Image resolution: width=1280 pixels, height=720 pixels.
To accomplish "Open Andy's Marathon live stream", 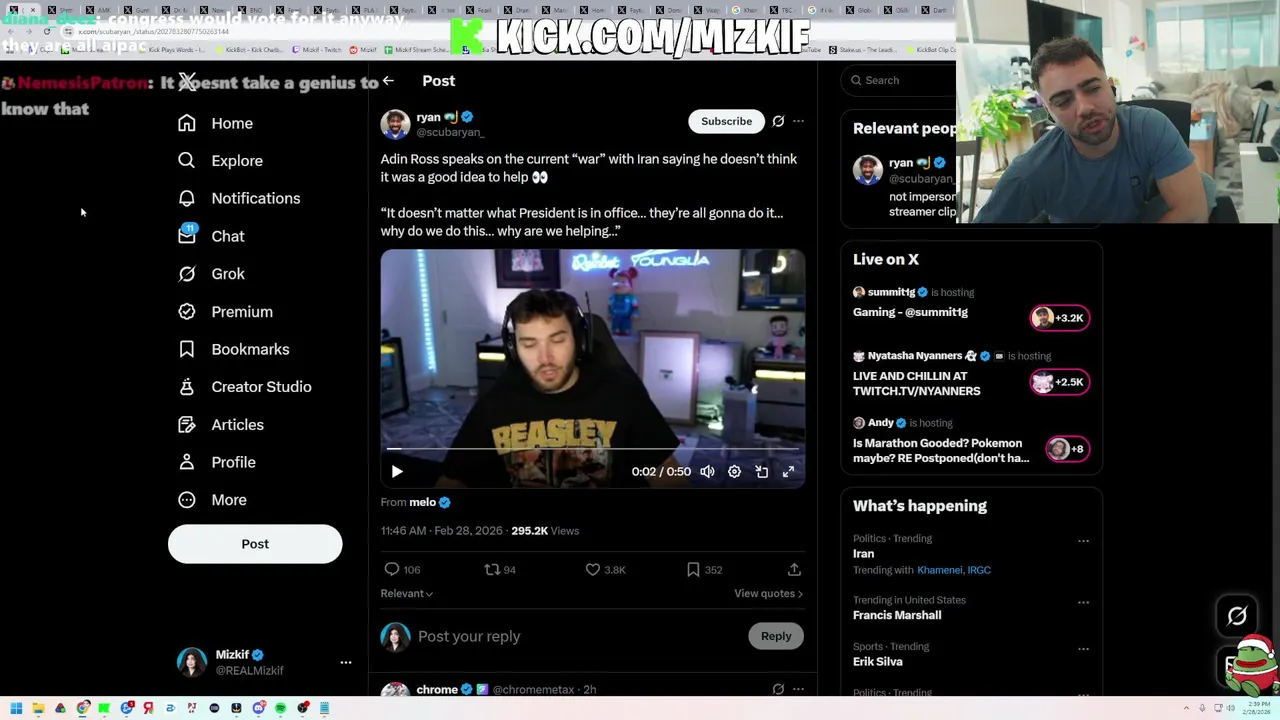I will (x=940, y=451).
